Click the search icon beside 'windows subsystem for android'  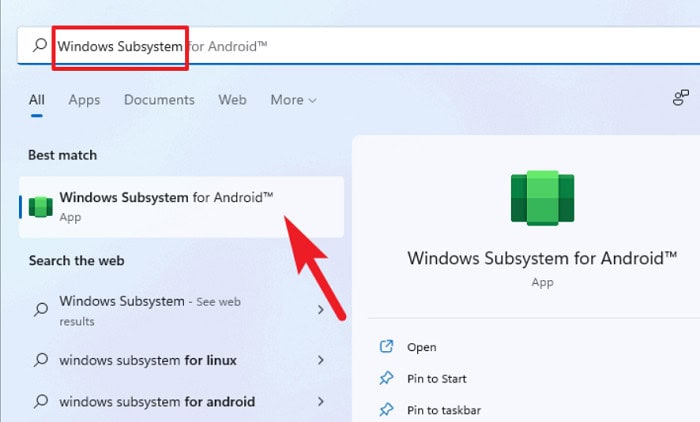point(41,401)
